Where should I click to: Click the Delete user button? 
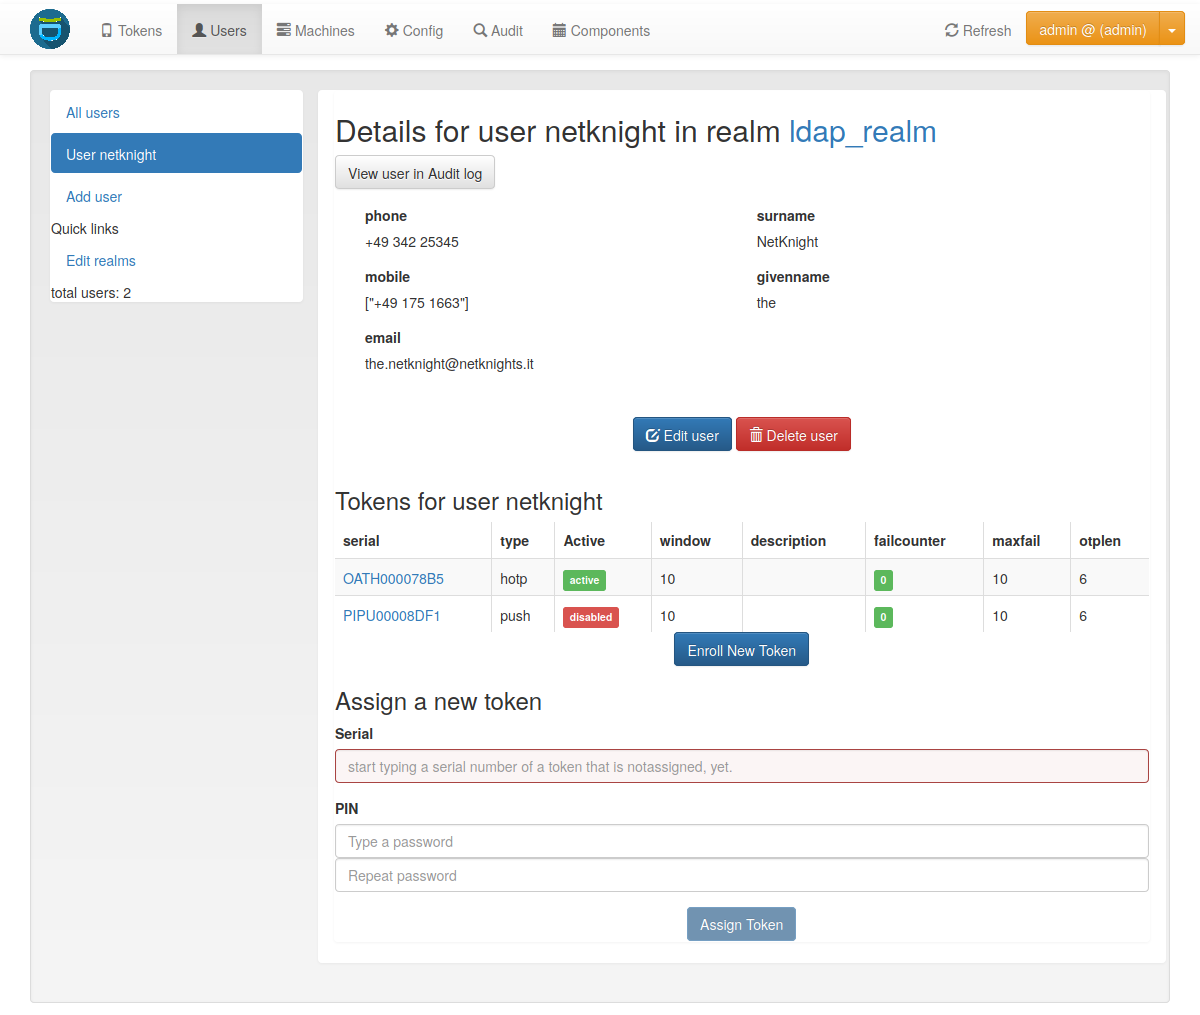tap(793, 435)
